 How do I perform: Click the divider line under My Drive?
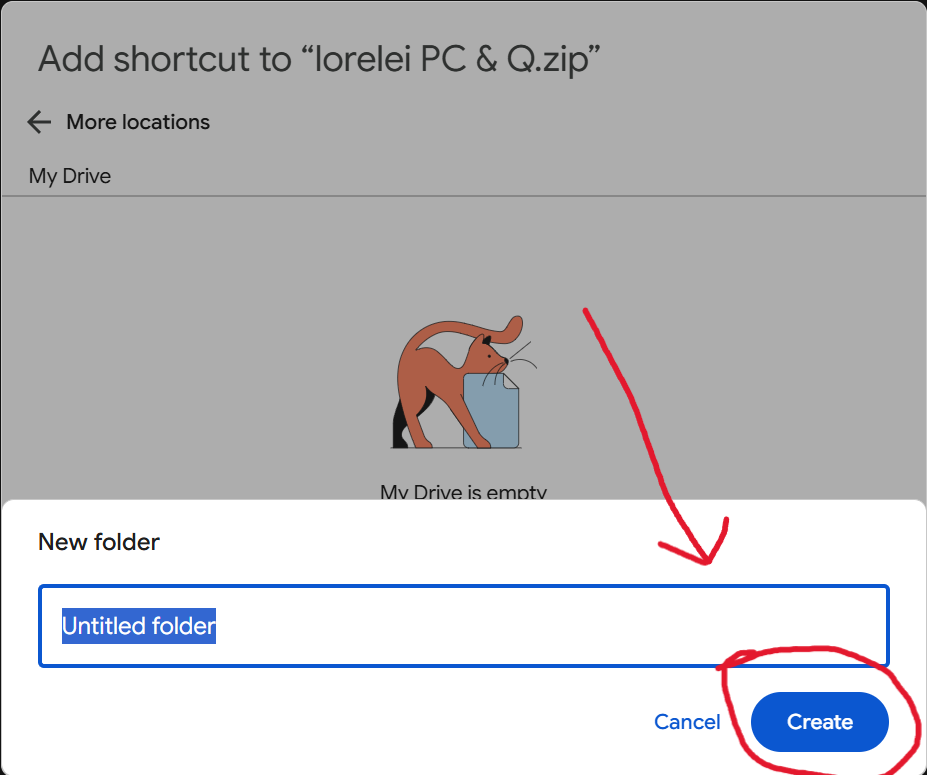click(x=464, y=196)
